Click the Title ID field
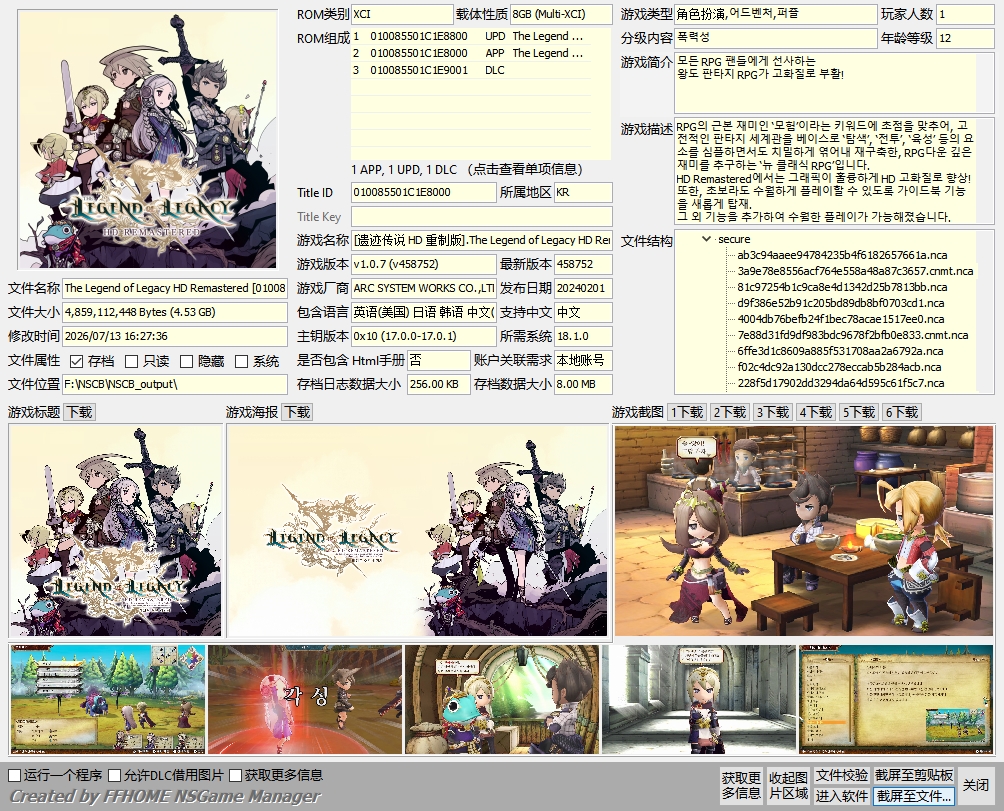 tap(423, 192)
